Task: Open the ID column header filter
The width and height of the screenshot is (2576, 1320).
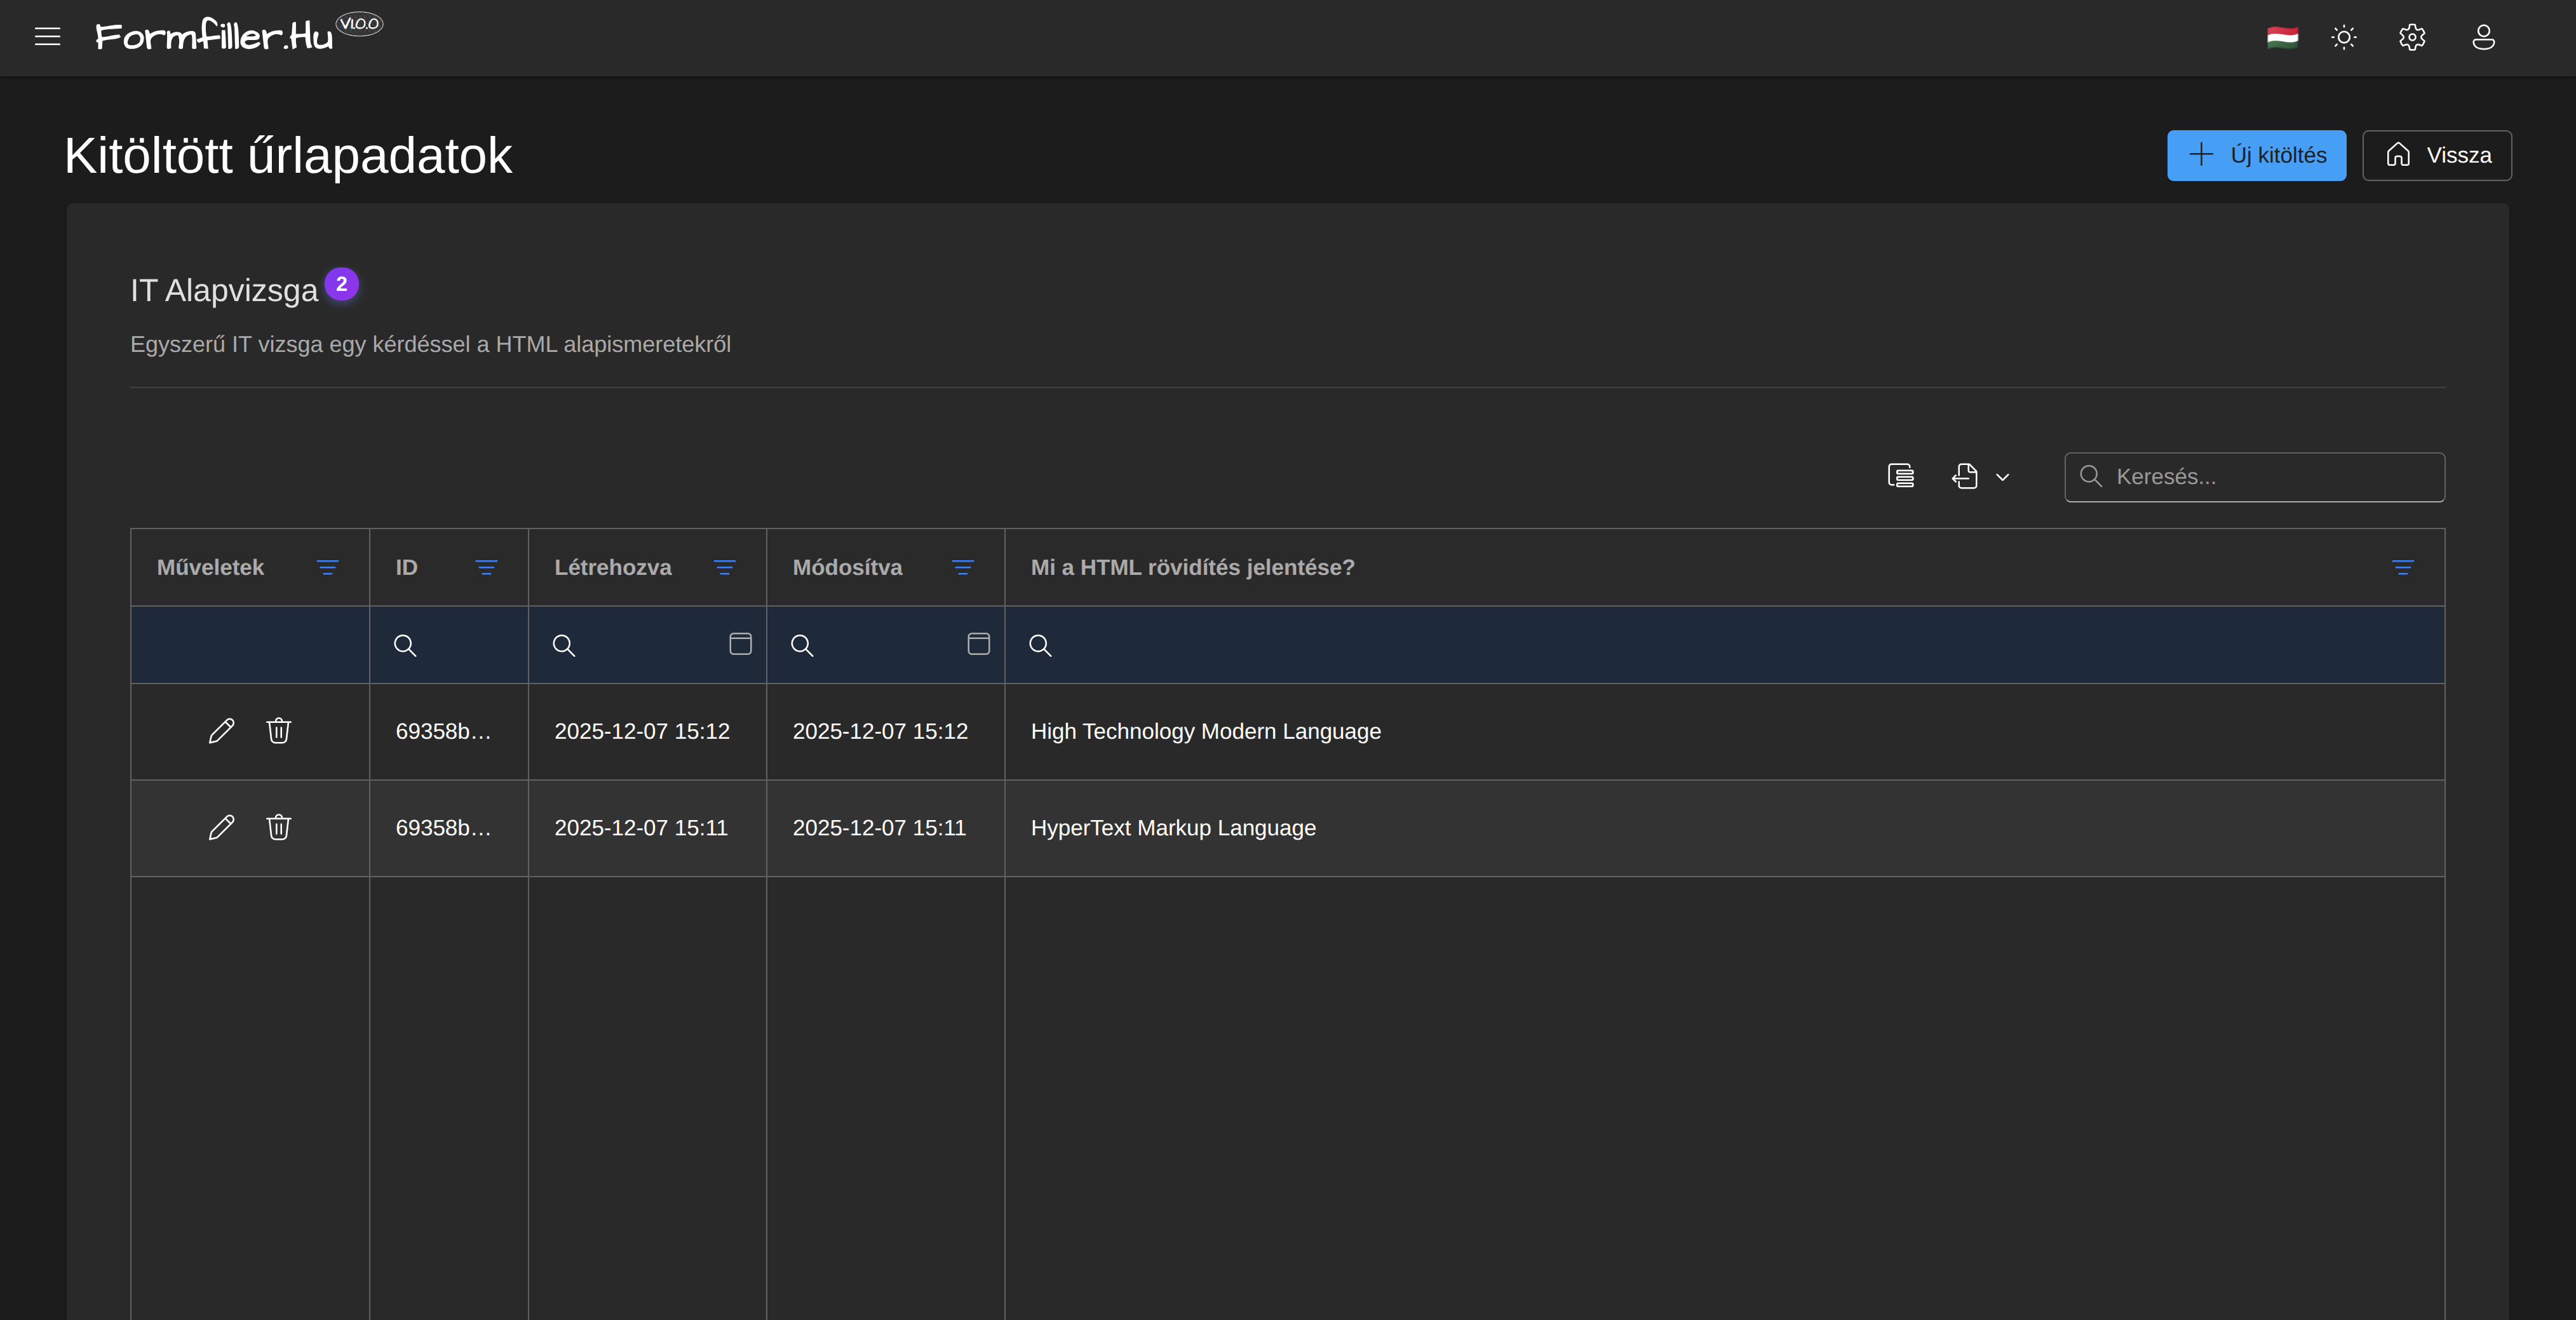Action: (x=486, y=567)
